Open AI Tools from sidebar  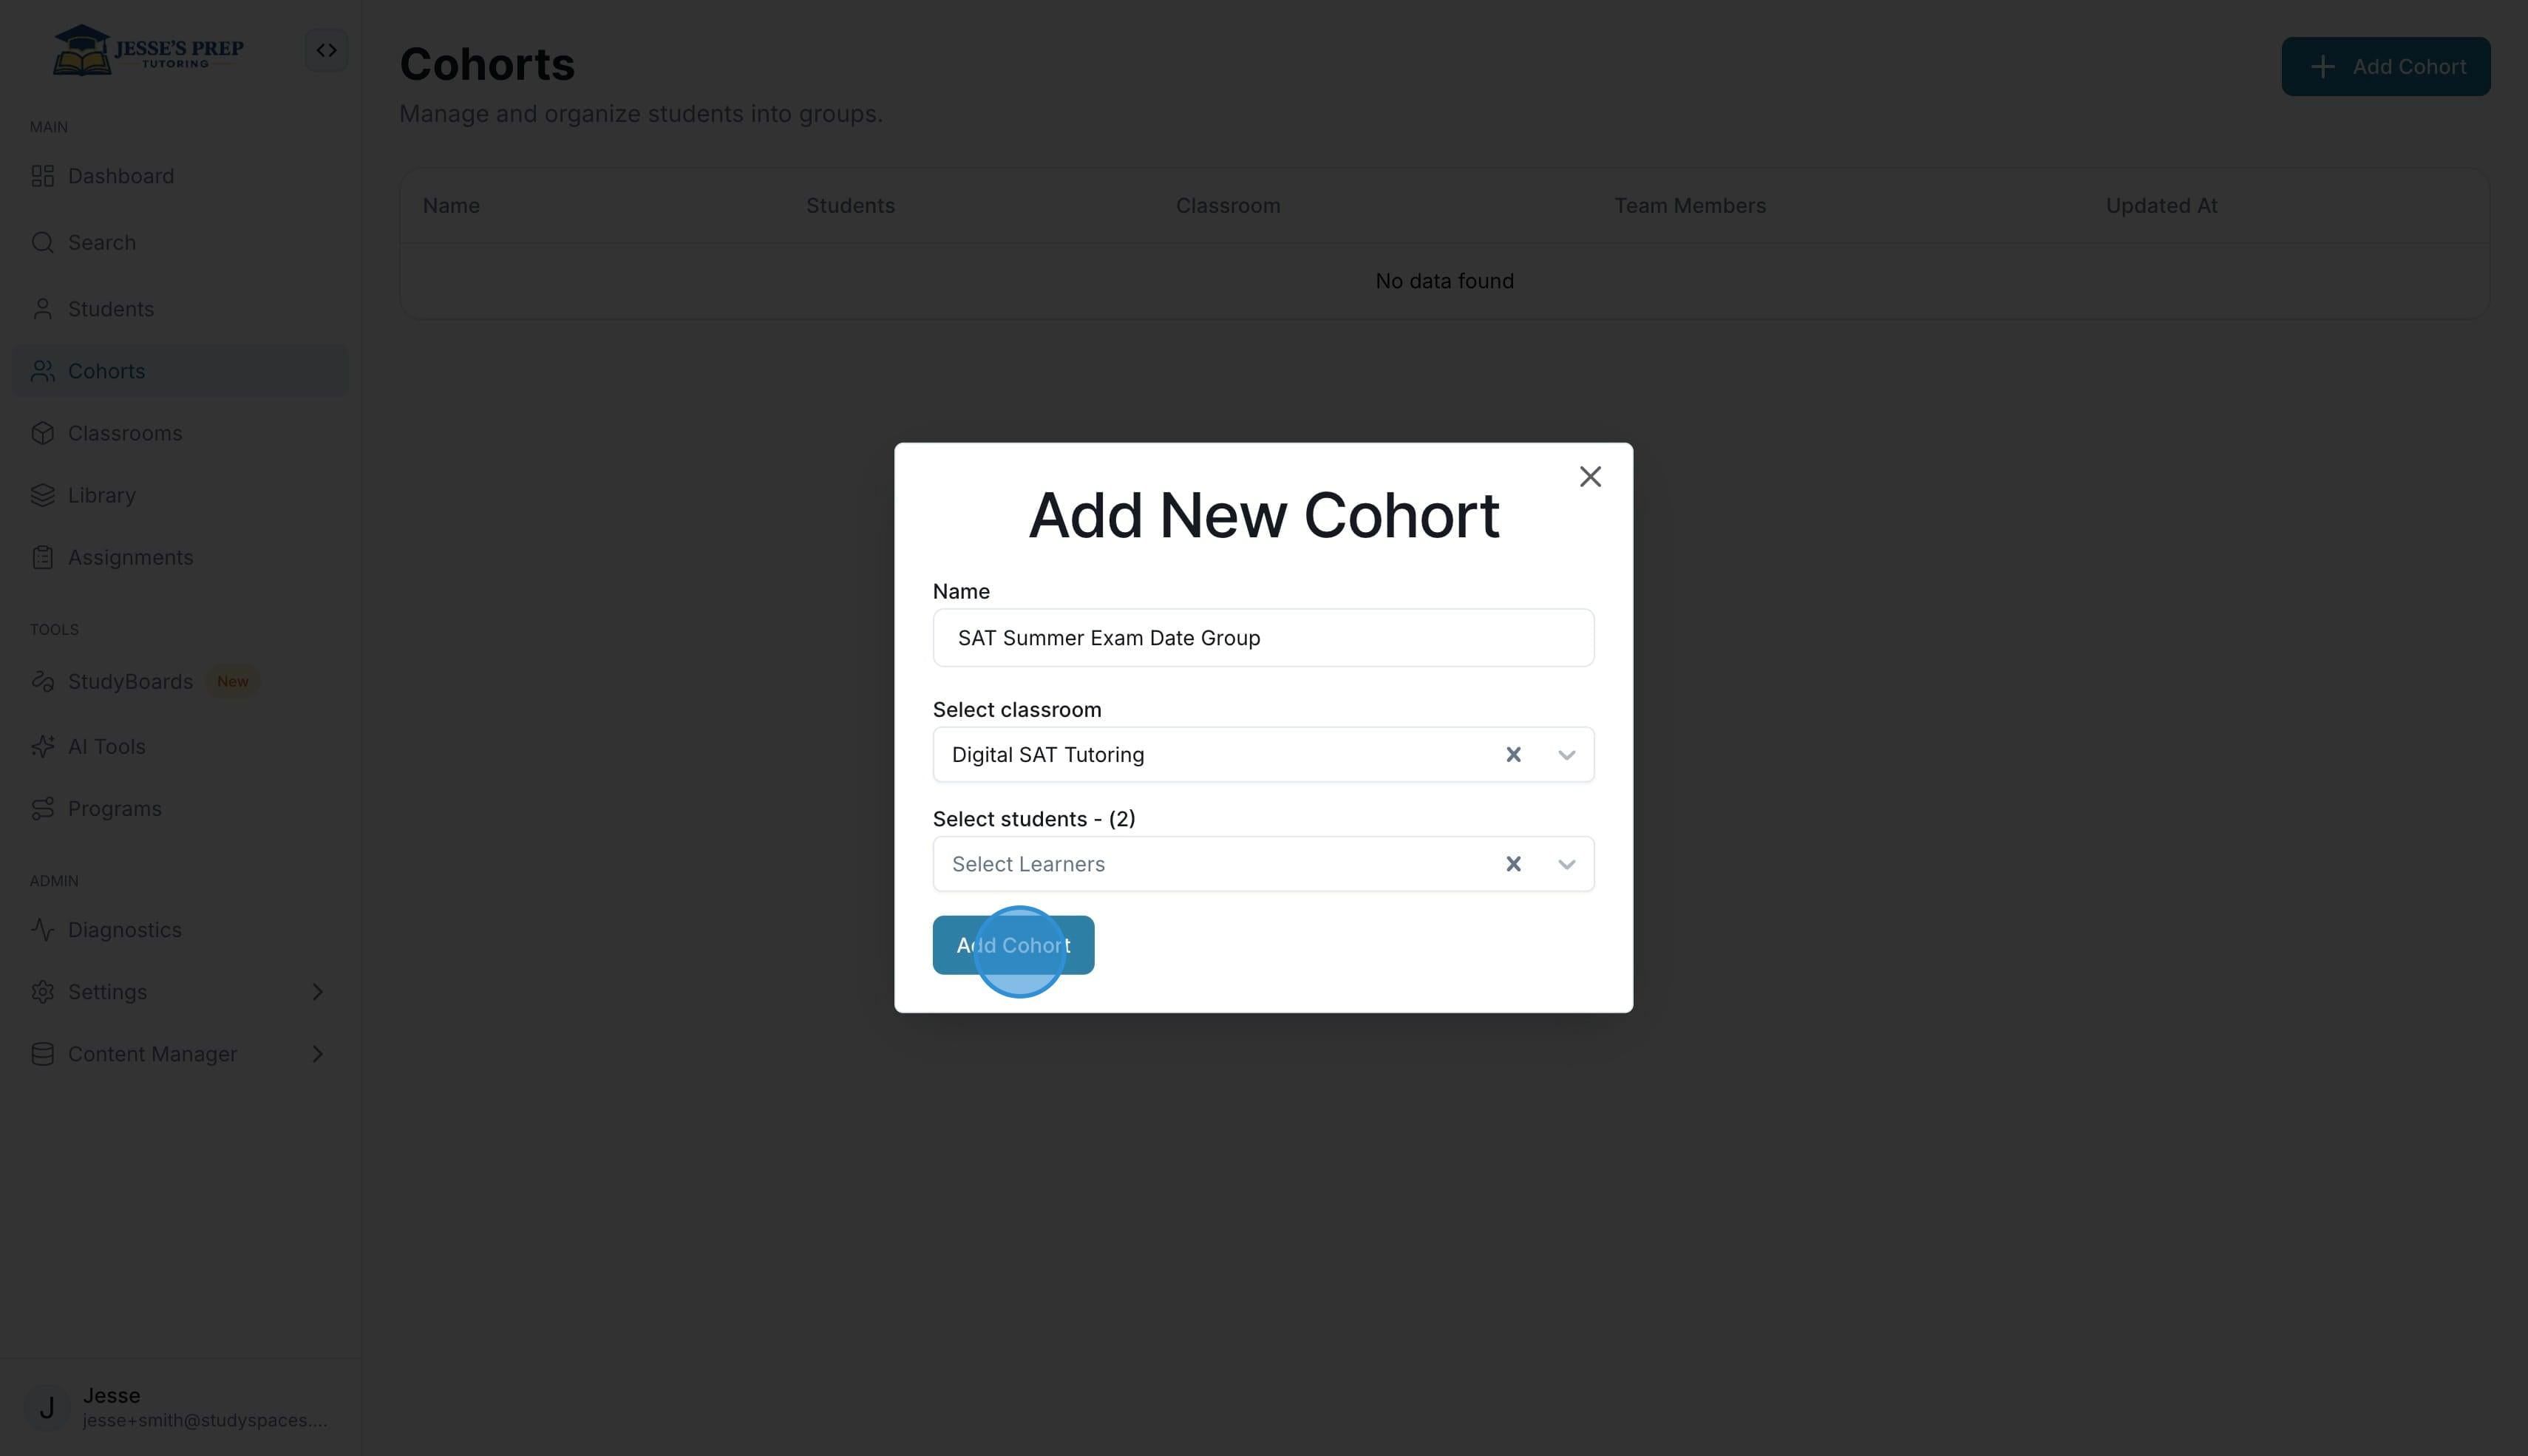[x=107, y=746]
